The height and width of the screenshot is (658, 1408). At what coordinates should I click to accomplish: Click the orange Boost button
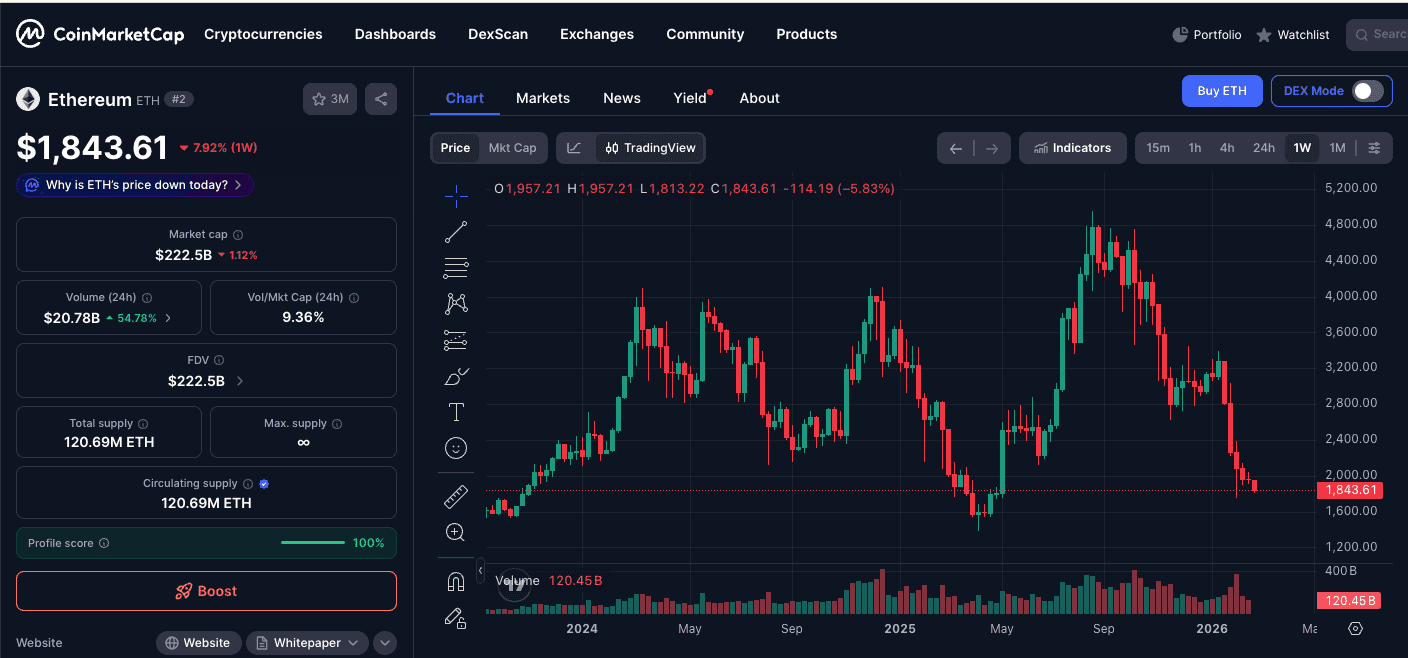(206, 591)
